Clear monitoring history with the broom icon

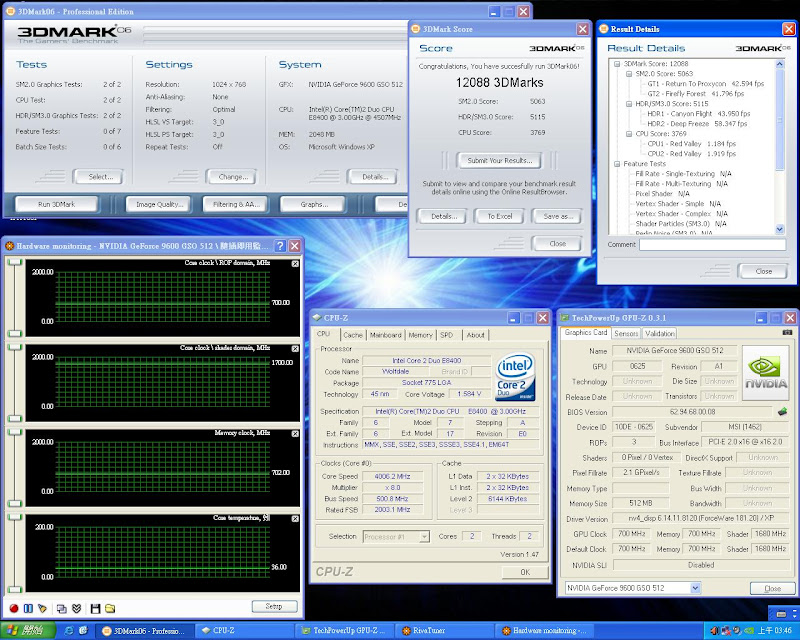point(42,608)
